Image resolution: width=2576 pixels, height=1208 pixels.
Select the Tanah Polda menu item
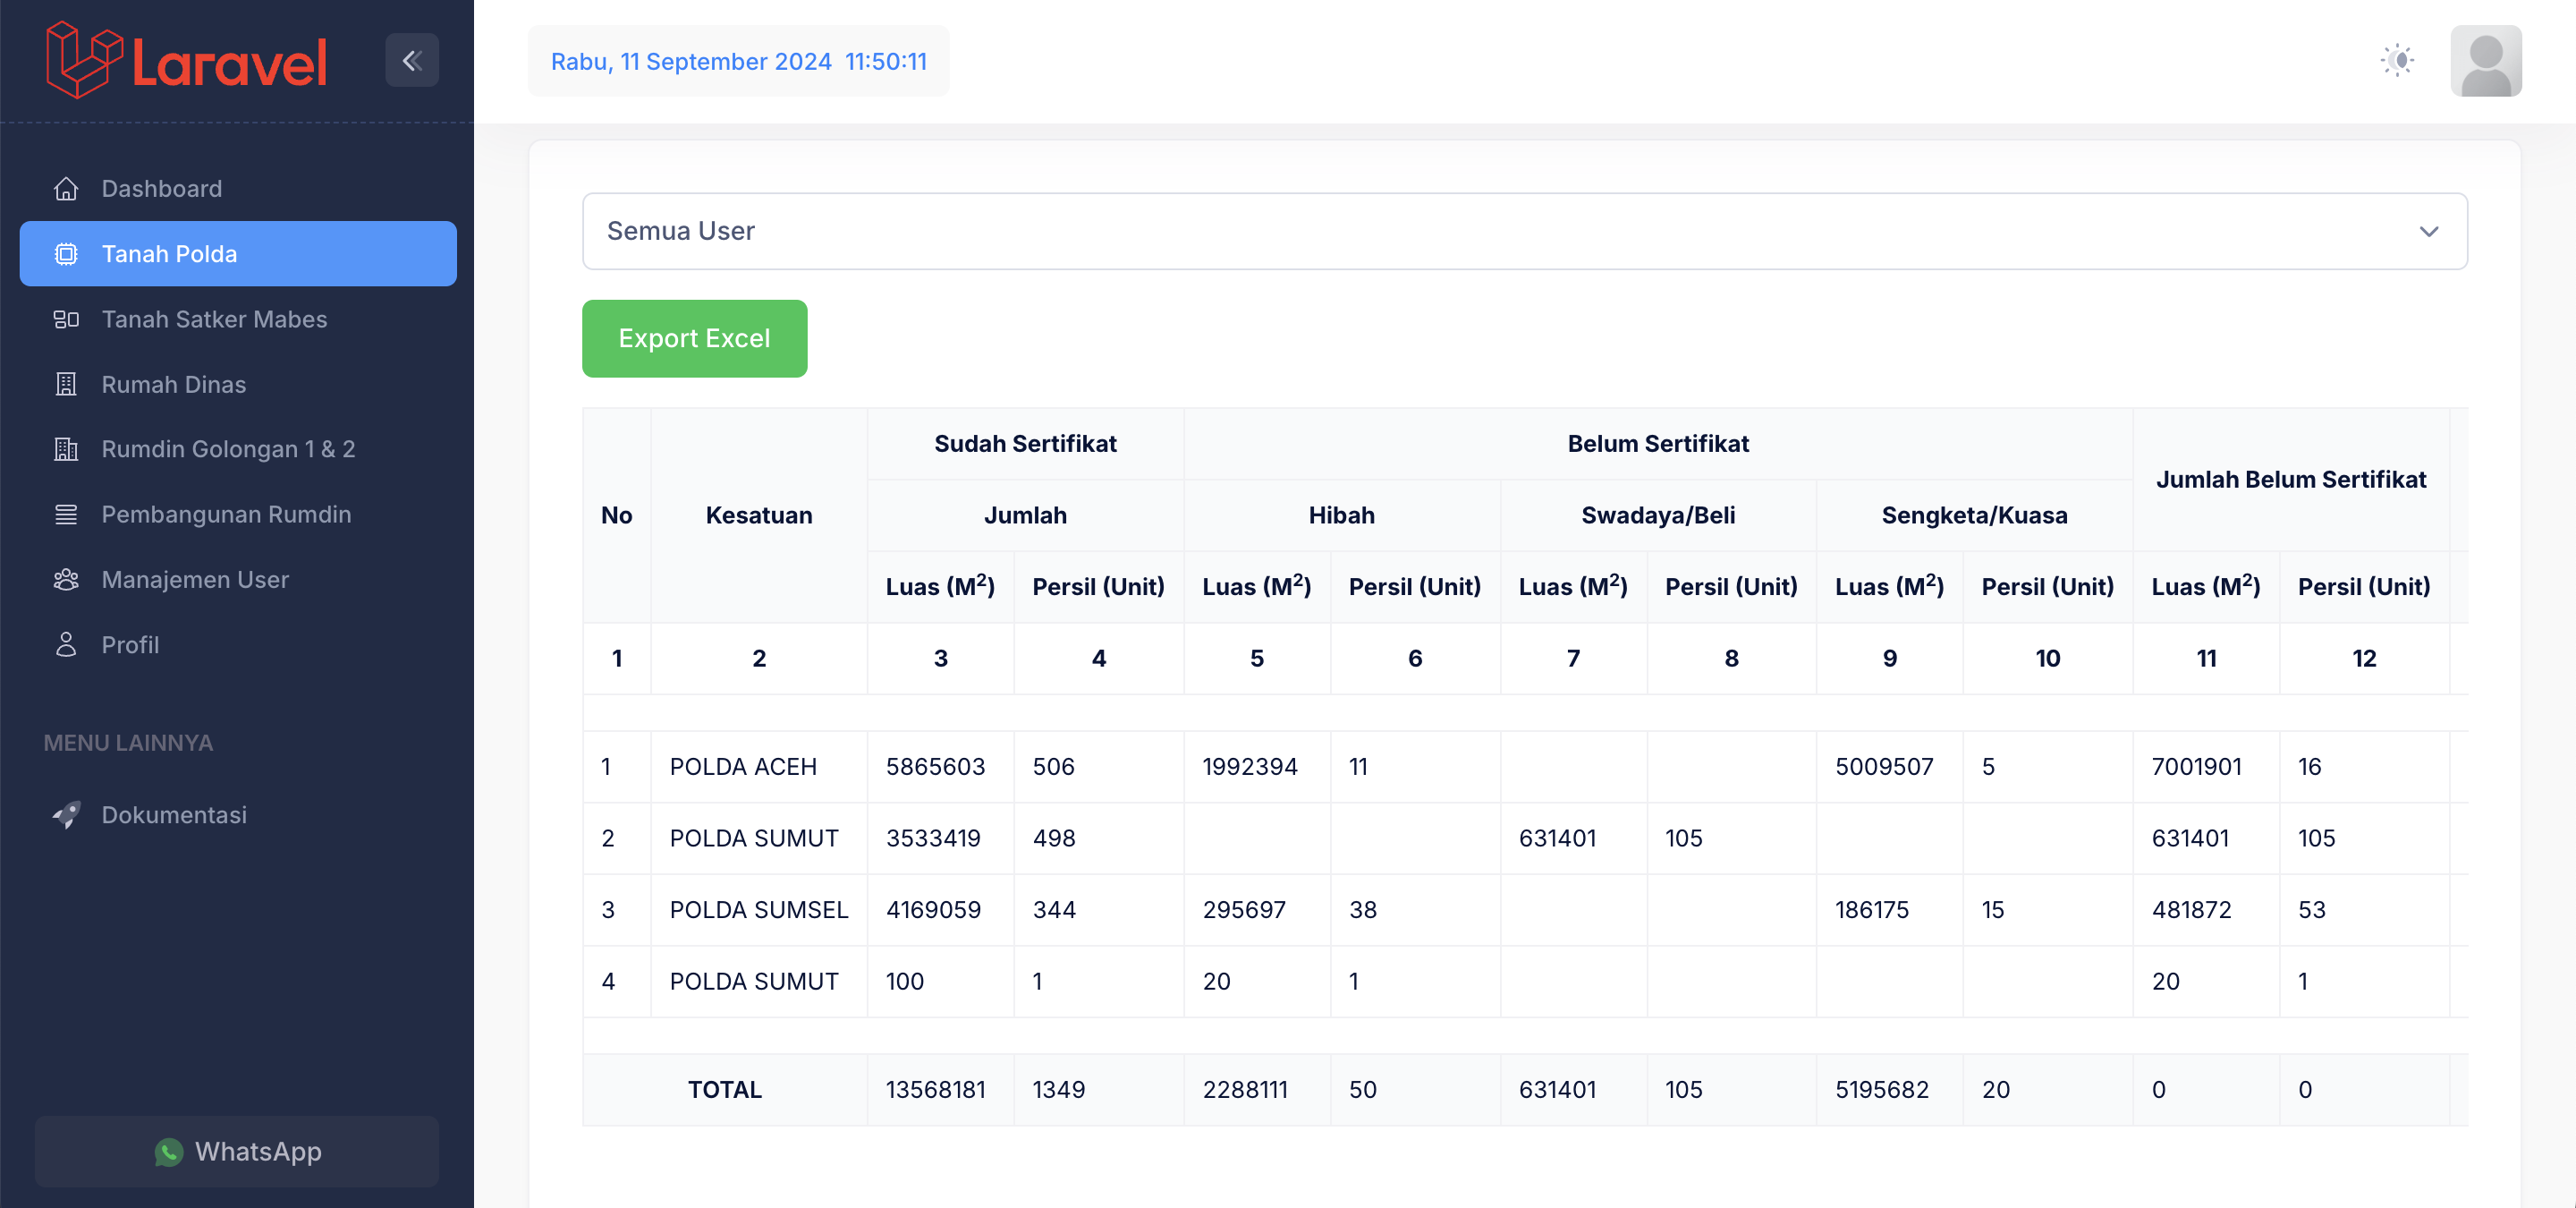[x=238, y=254]
